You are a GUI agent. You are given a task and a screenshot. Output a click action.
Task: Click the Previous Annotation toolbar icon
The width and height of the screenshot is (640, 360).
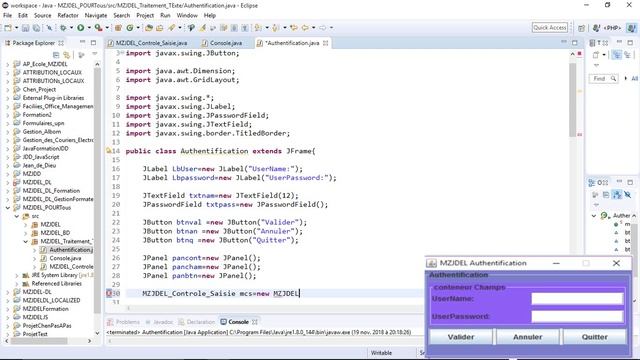click(276, 28)
